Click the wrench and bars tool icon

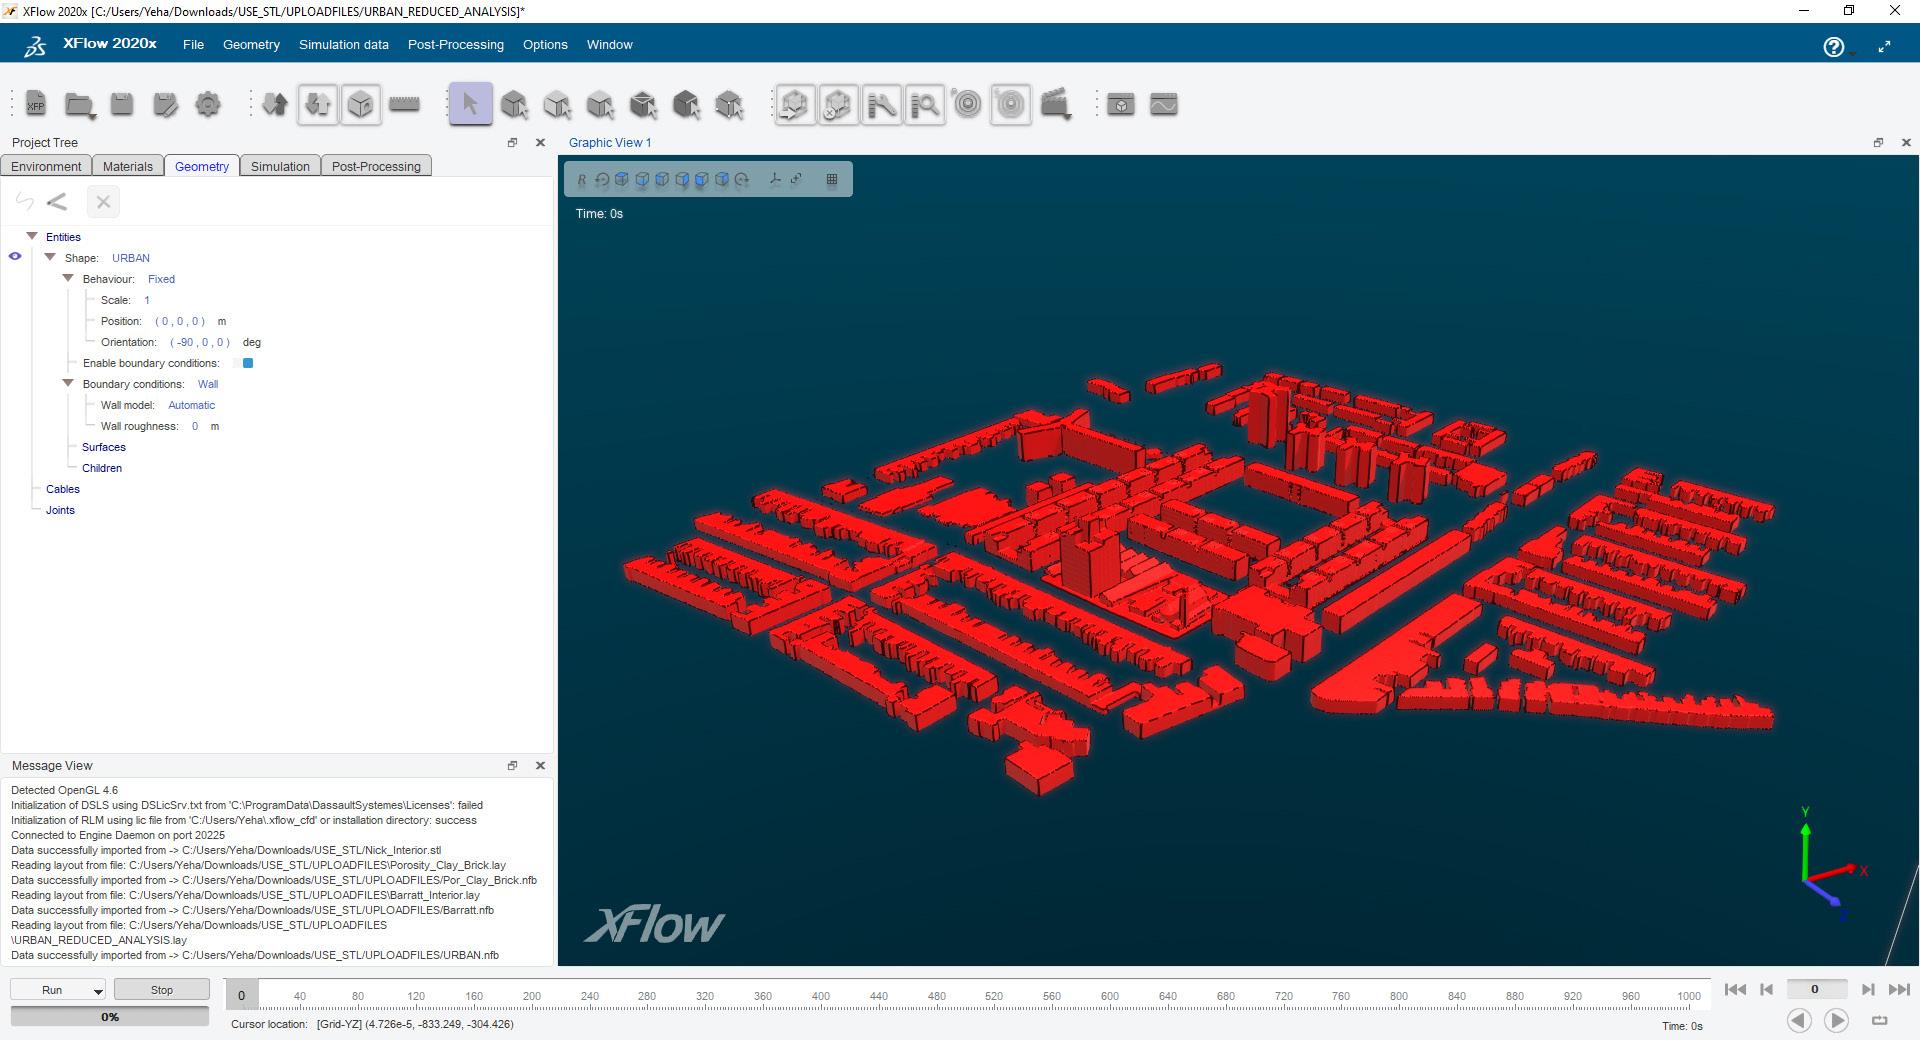tap(881, 104)
